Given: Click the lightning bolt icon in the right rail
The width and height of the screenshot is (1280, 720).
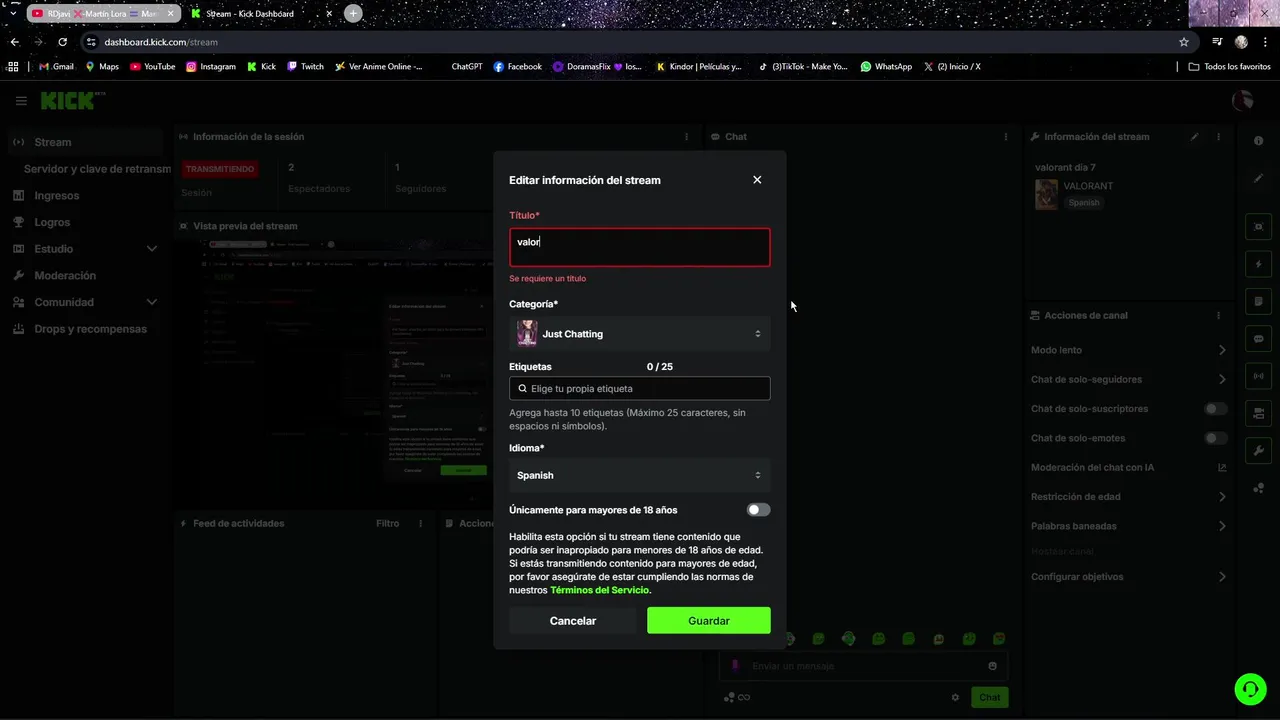Looking at the screenshot, I should pos(1258,264).
